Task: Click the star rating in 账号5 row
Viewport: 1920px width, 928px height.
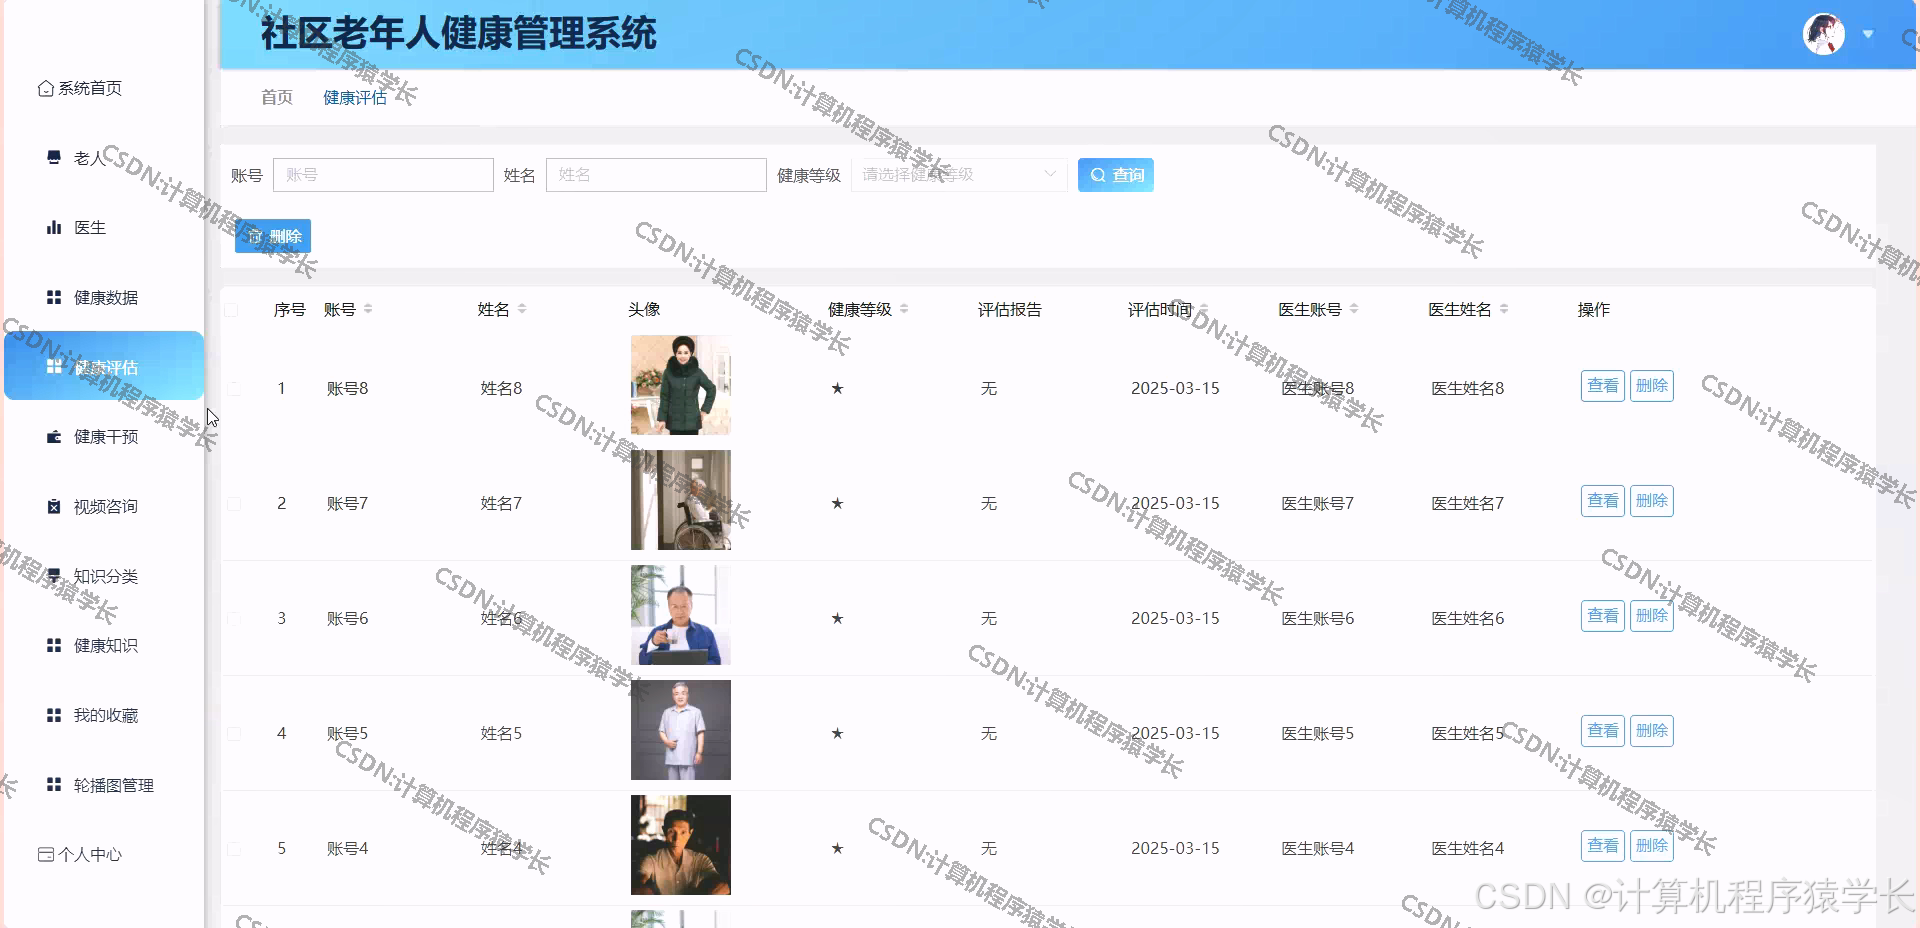Action: coord(837,733)
